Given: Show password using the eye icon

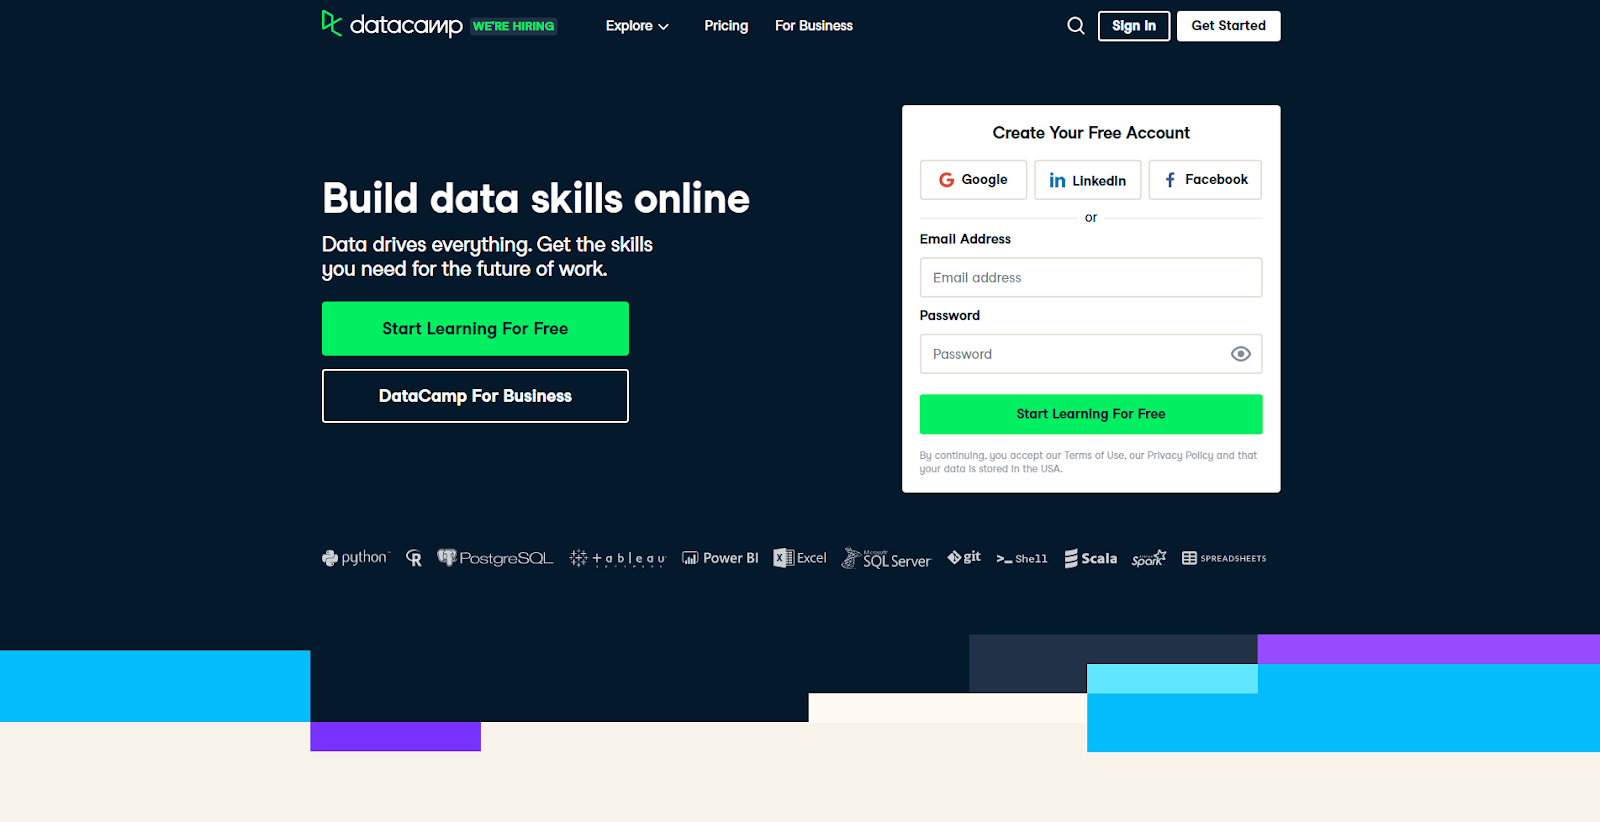Looking at the screenshot, I should click(1241, 354).
